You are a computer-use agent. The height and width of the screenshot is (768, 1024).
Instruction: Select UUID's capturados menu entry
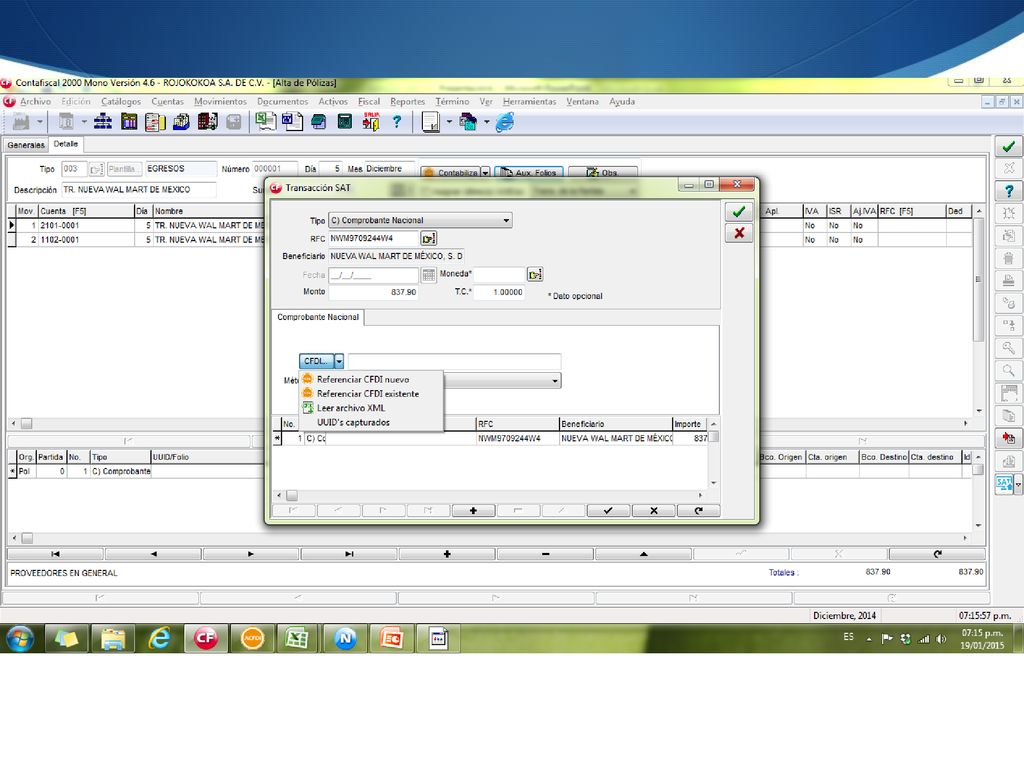(x=353, y=423)
